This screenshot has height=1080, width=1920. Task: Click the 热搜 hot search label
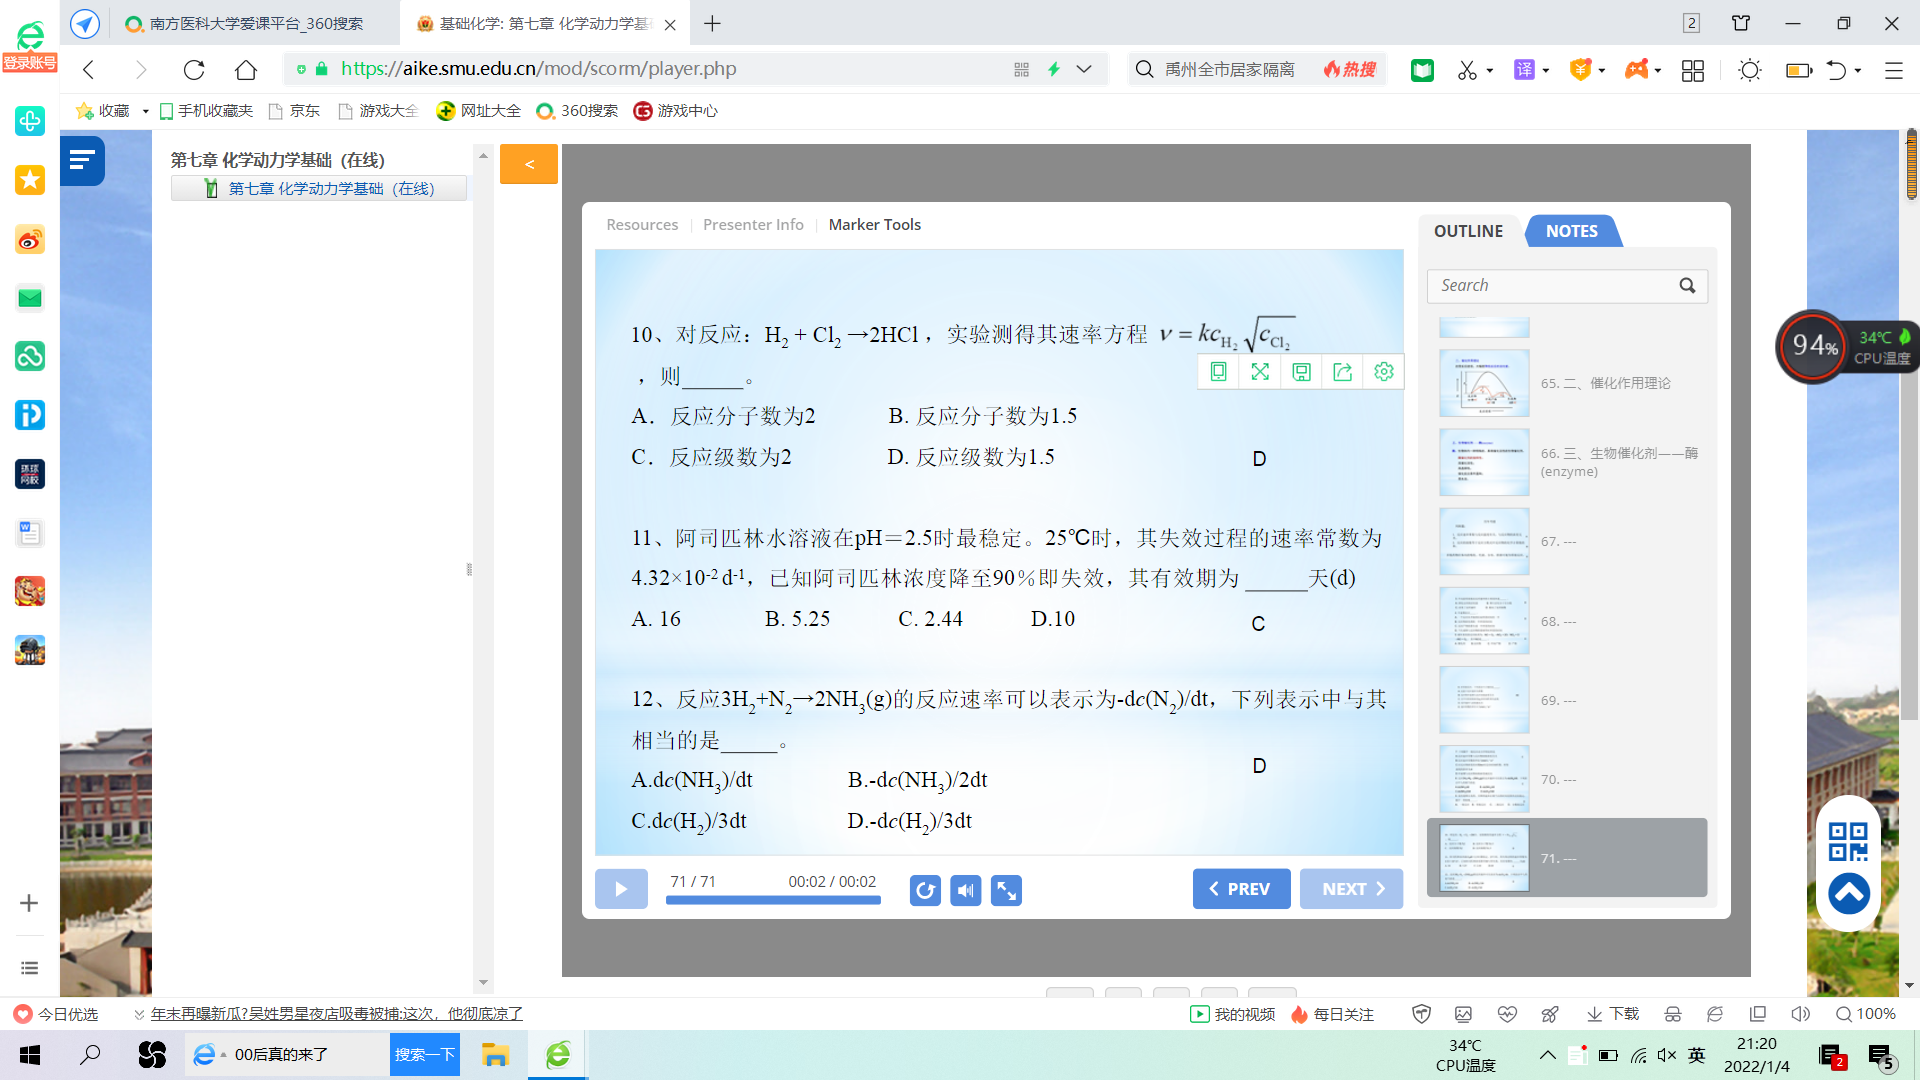1350,69
